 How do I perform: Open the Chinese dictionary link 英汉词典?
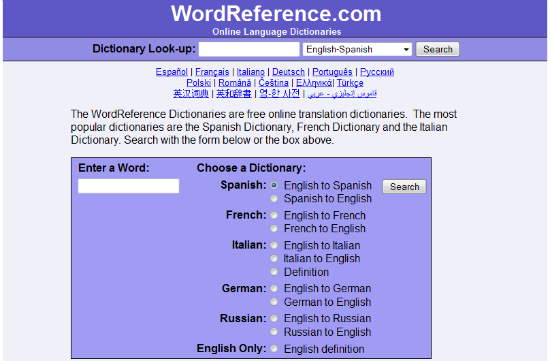coord(191,94)
